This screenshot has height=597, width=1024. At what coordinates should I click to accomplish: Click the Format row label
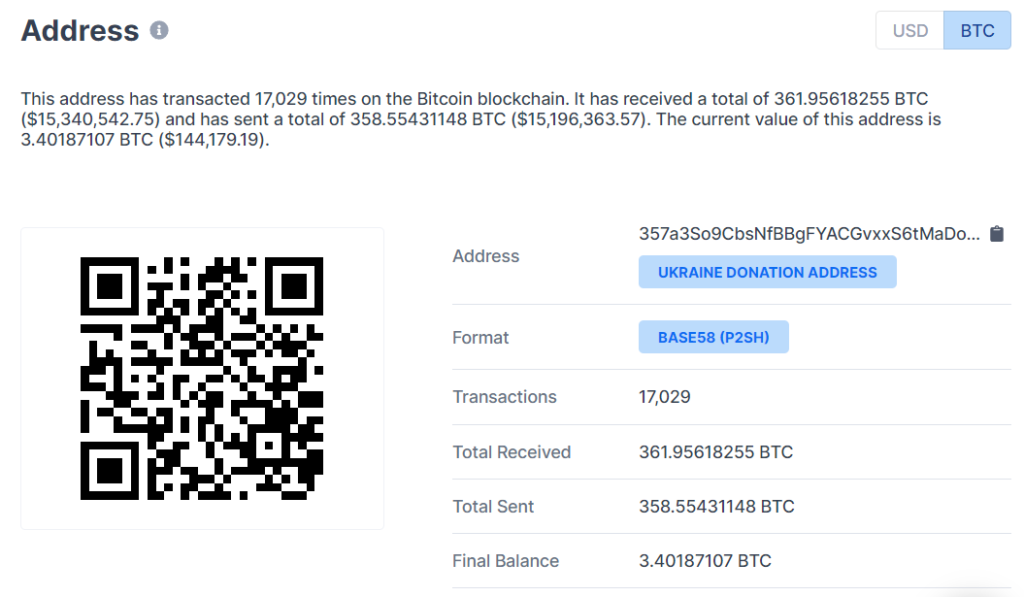tap(480, 338)
